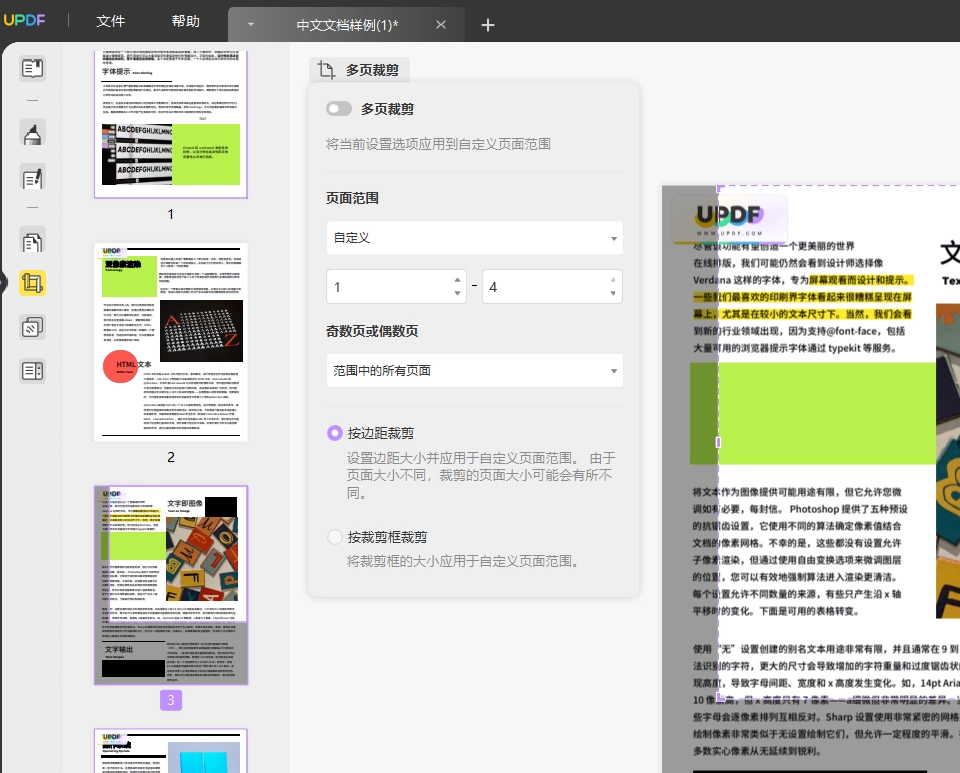The width and height of the screenshot is (960, 773).
Task: Open the 帮助 menu
Action: coord(186,21)
